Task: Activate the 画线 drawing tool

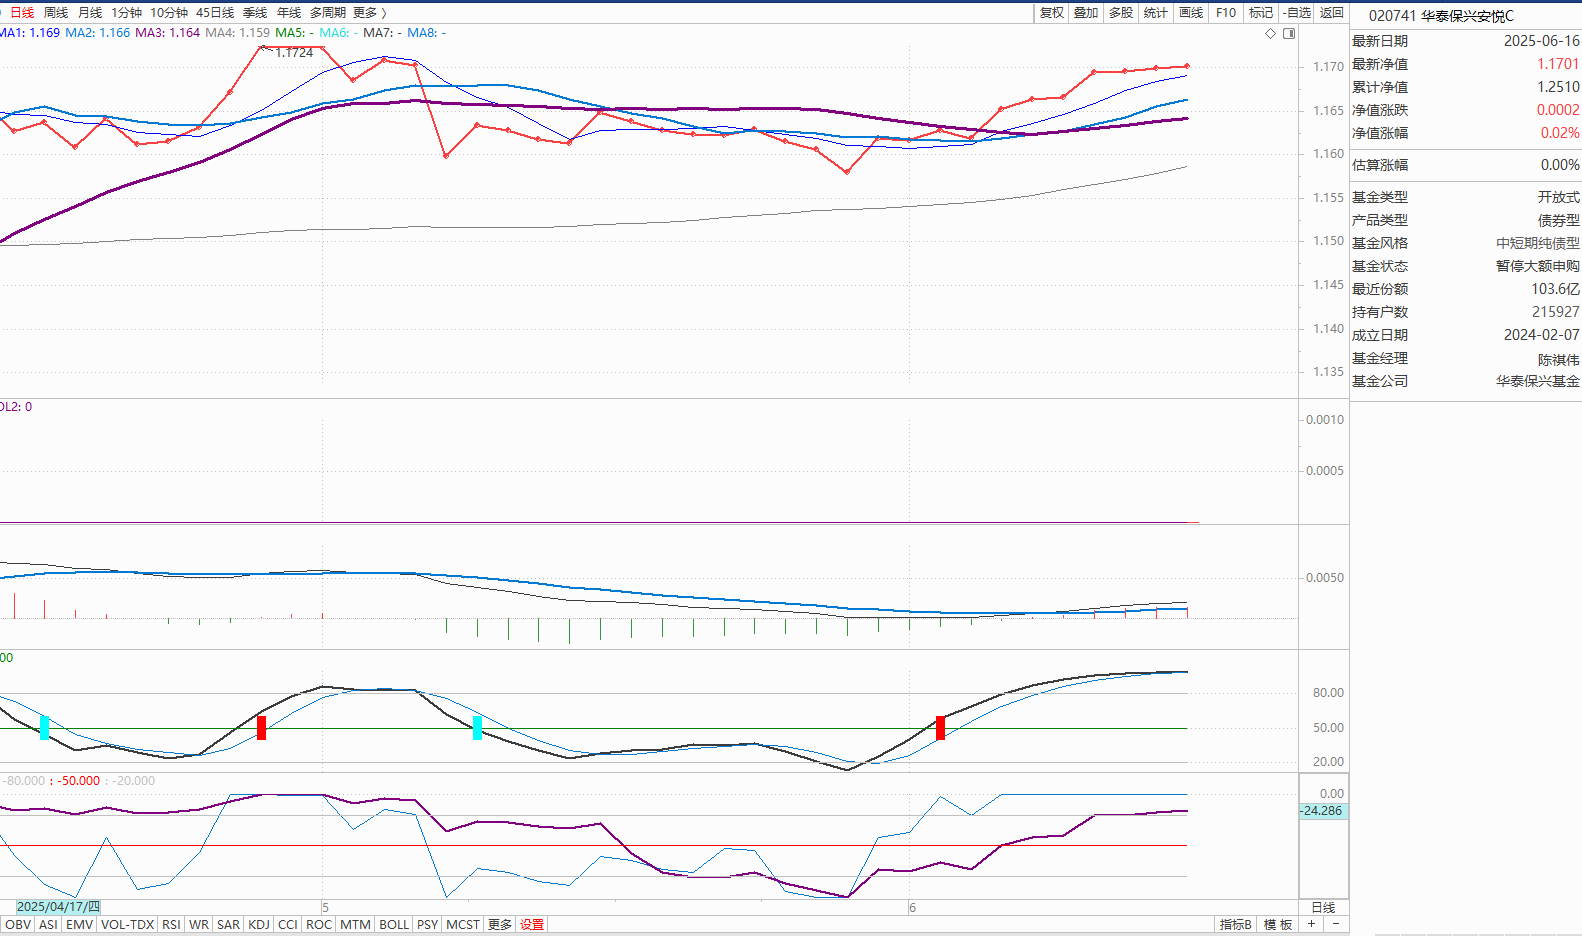Action: (x=1191, y=13)
